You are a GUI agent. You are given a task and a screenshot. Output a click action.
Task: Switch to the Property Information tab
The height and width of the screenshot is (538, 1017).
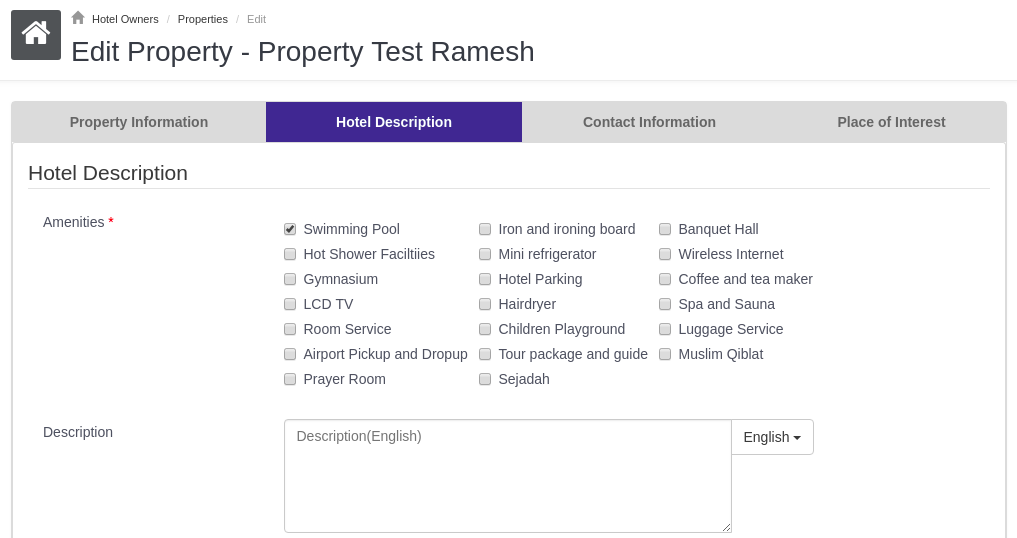(x=139, y=122)
